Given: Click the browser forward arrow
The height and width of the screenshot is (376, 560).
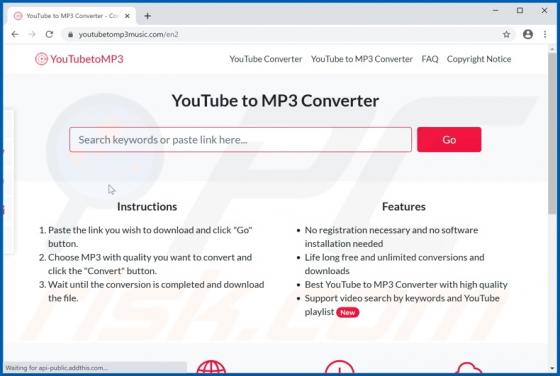Looking at the screenshot, I should 32,34.
